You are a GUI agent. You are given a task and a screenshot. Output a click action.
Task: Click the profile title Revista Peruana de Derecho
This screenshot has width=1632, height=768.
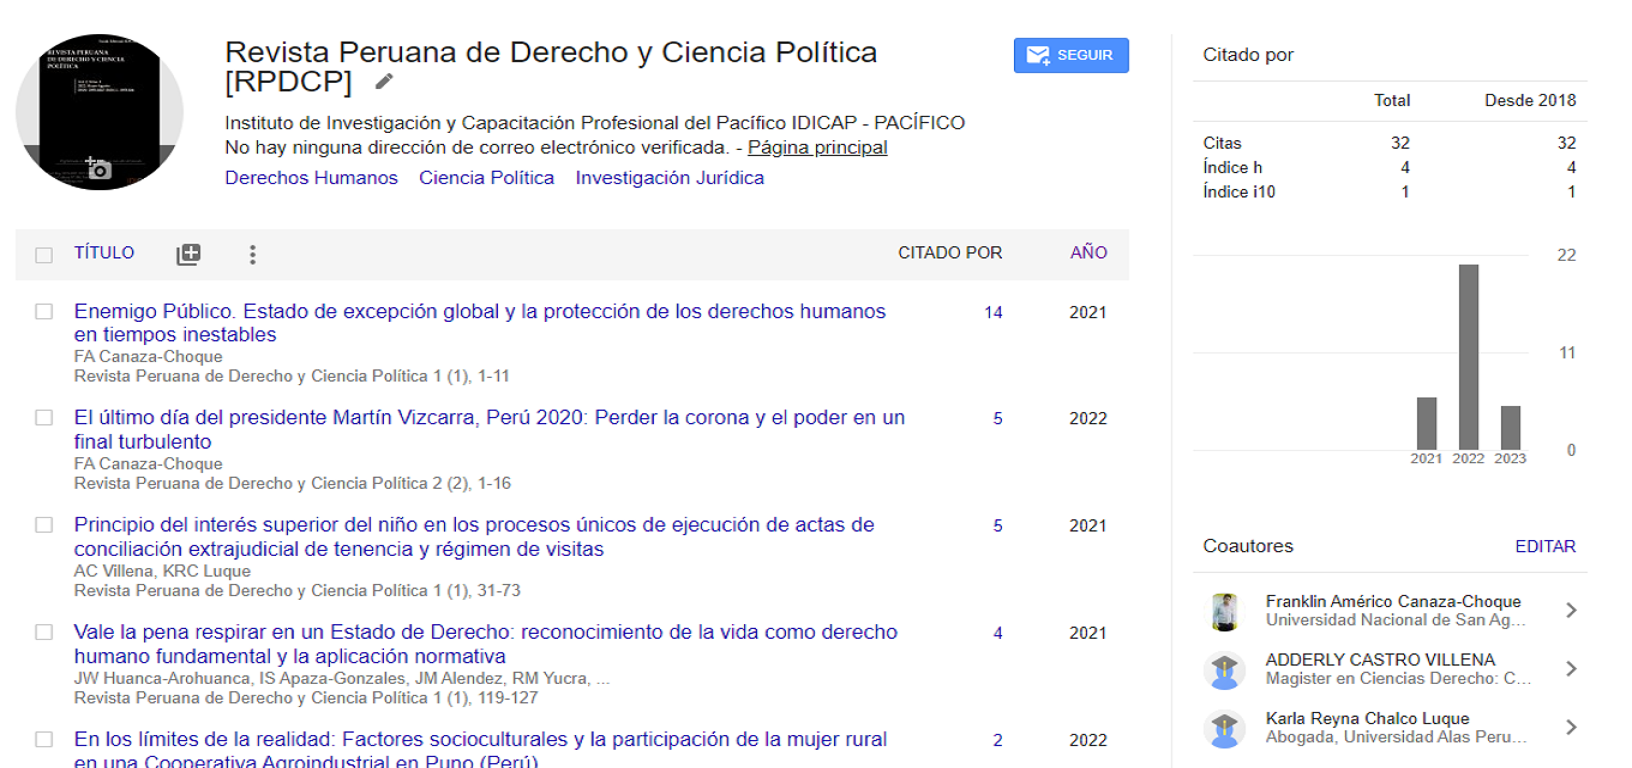[x=551, y=66]
